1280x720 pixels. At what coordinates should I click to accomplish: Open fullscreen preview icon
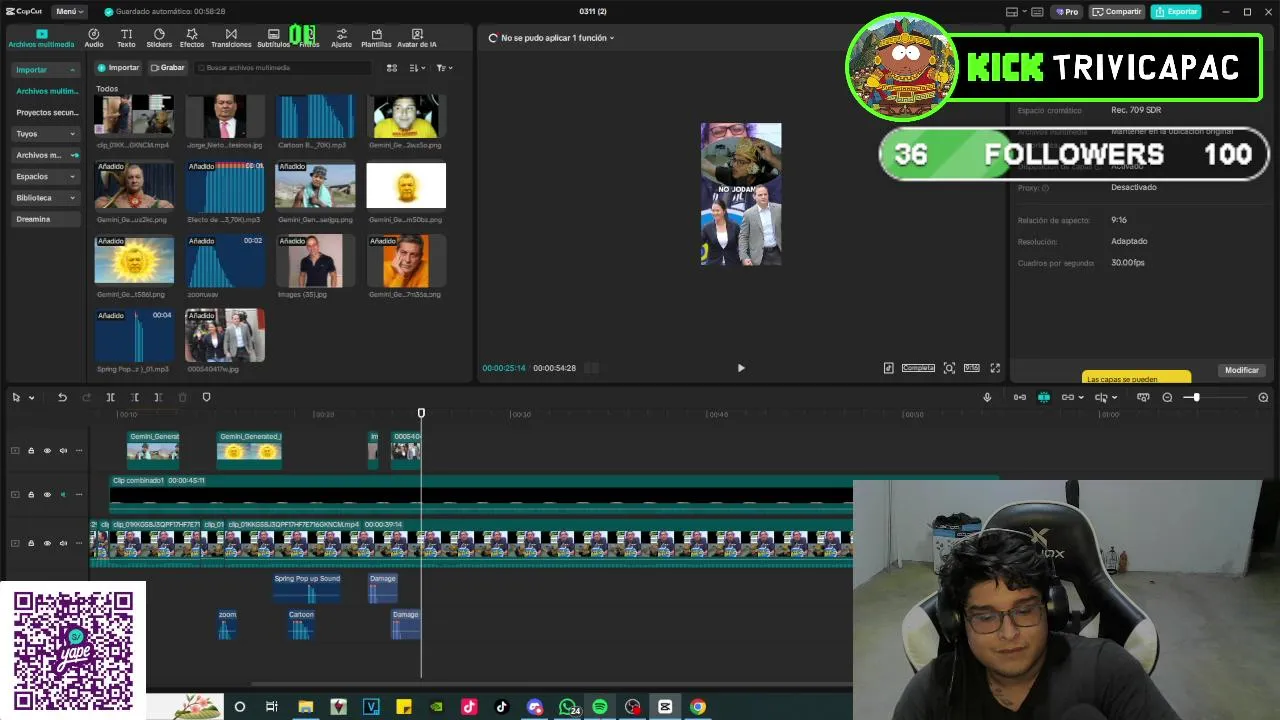click(995, 368)
